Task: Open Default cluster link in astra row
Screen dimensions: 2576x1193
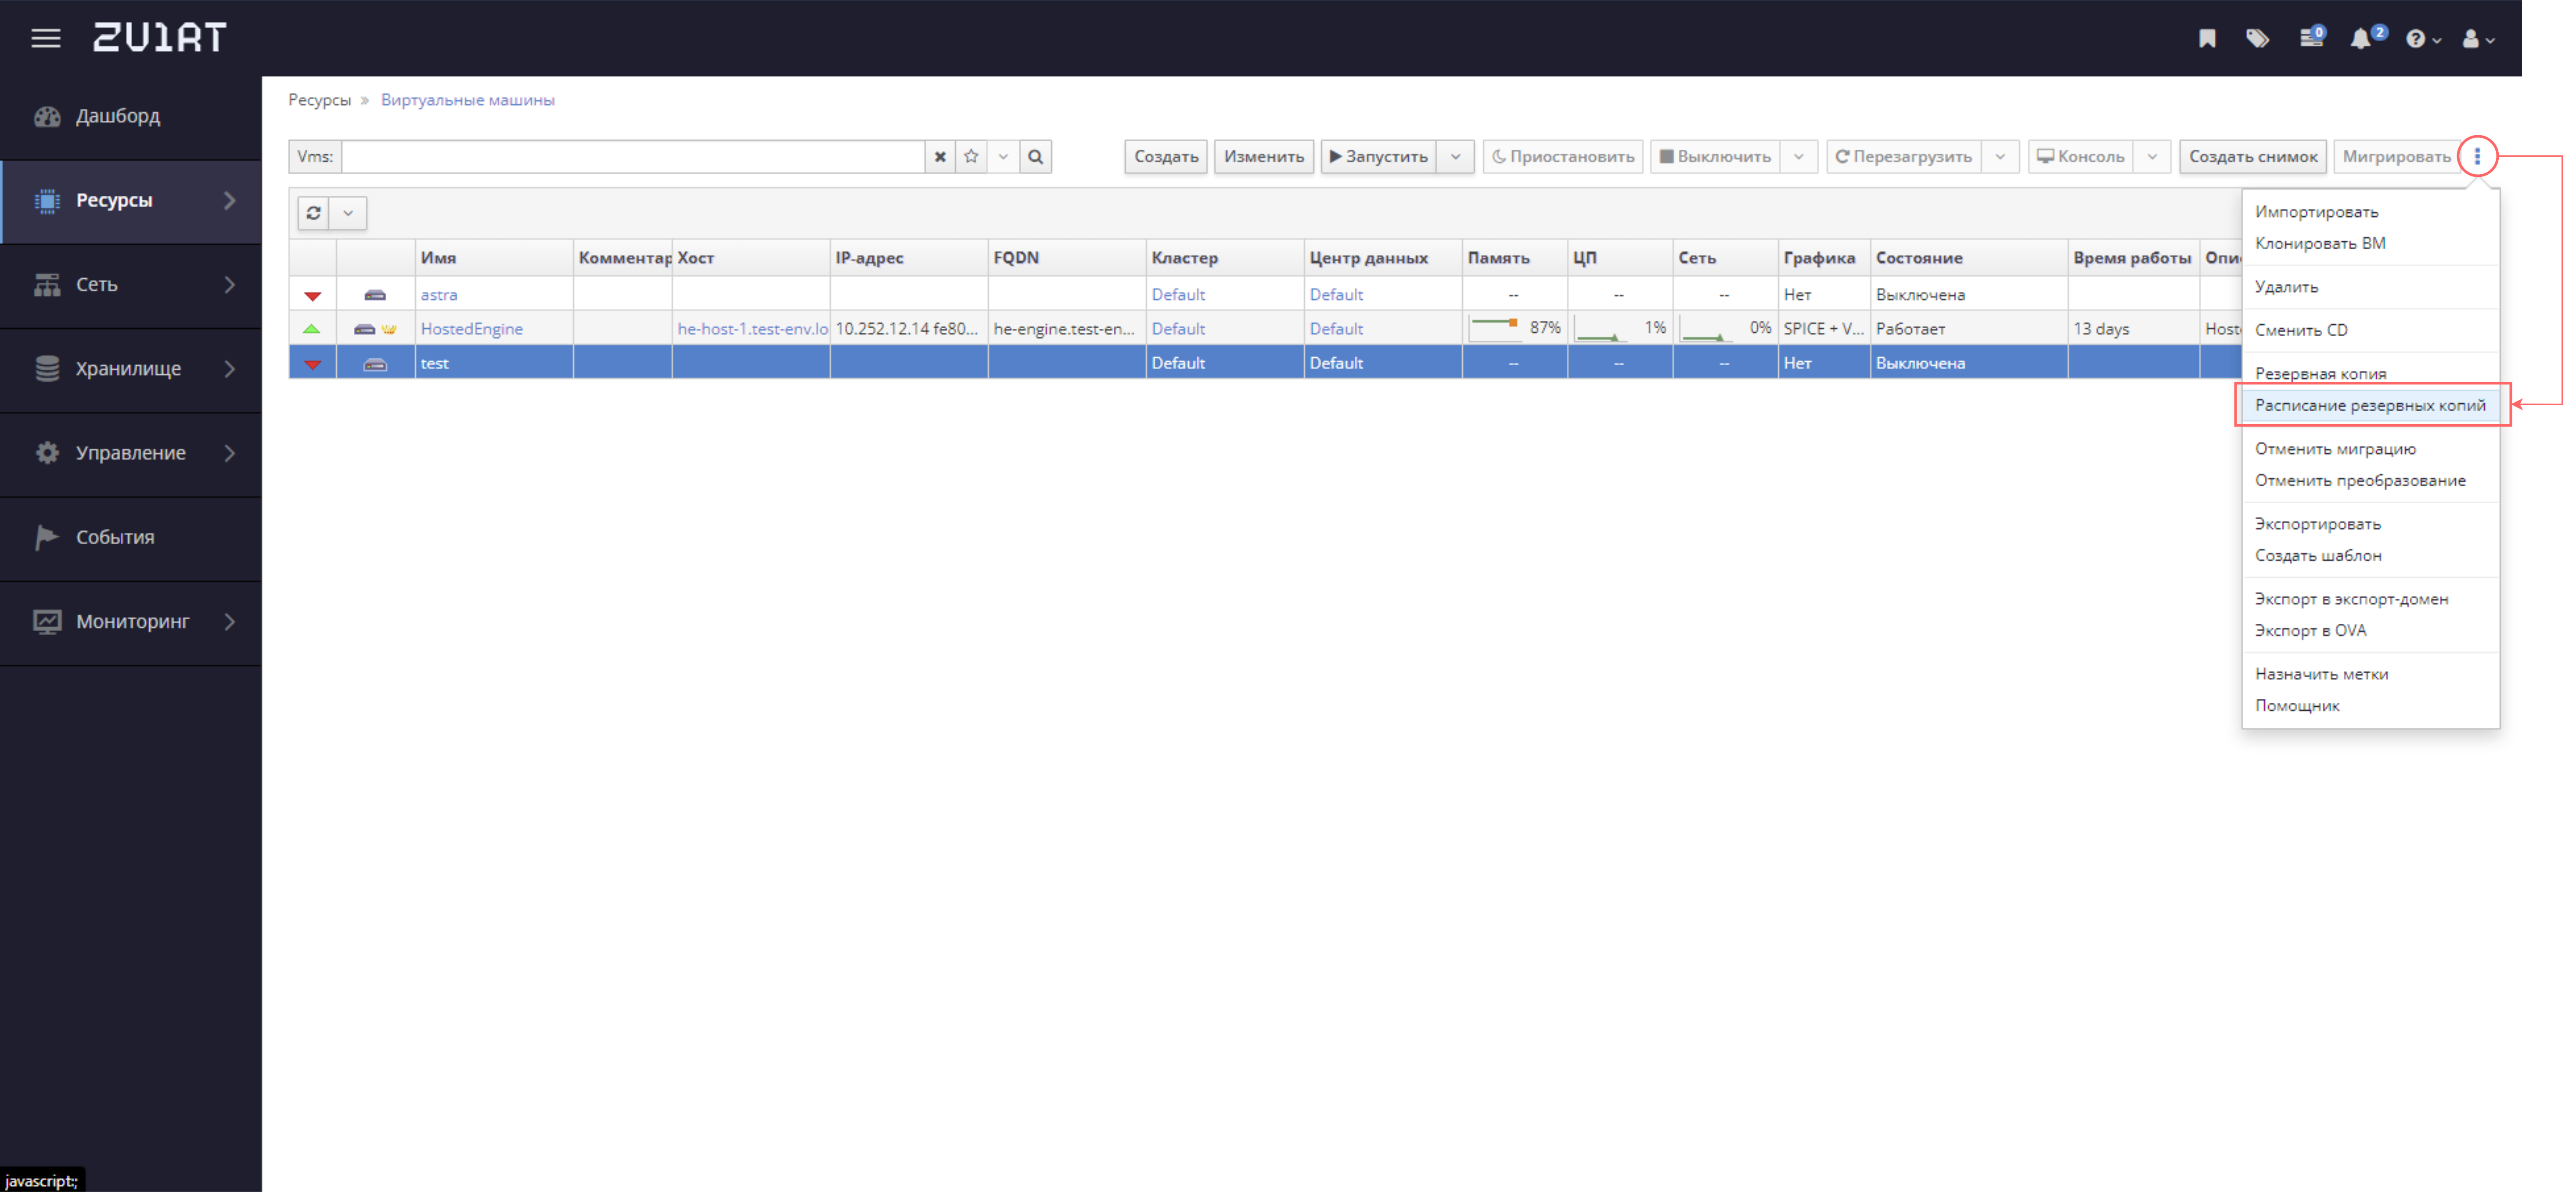Action: coord(1178,294)
